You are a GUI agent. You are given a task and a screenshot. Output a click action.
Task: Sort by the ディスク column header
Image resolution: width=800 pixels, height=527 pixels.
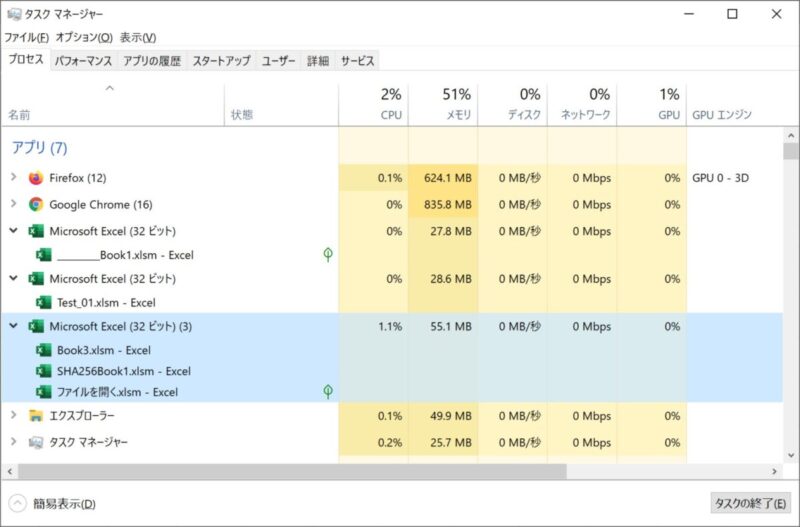pyautogui.click(x=513, y=105)
